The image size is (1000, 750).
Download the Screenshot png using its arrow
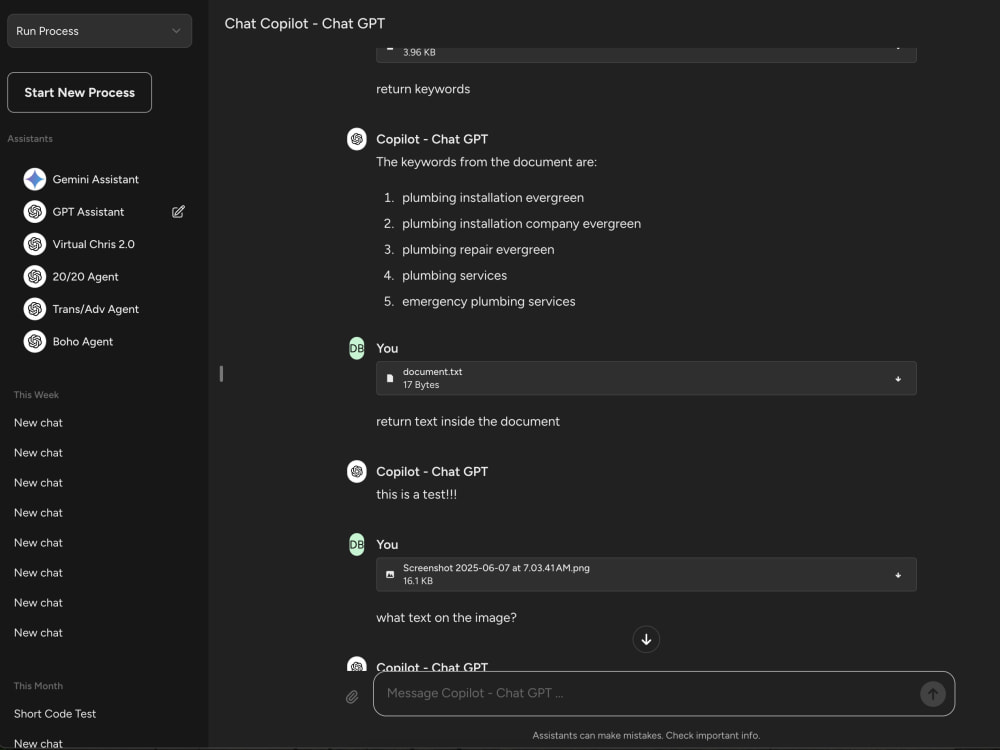tap(898, 575)
